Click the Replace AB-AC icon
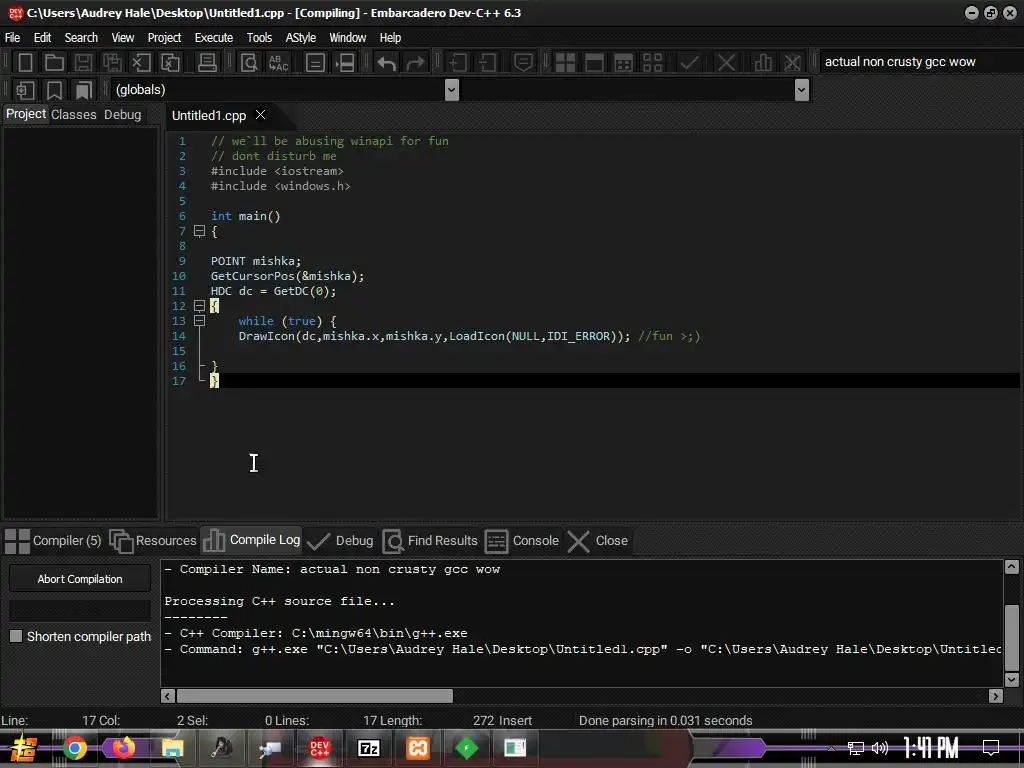The height and width of the screenshot is (768, 1024). coord(278,63)
